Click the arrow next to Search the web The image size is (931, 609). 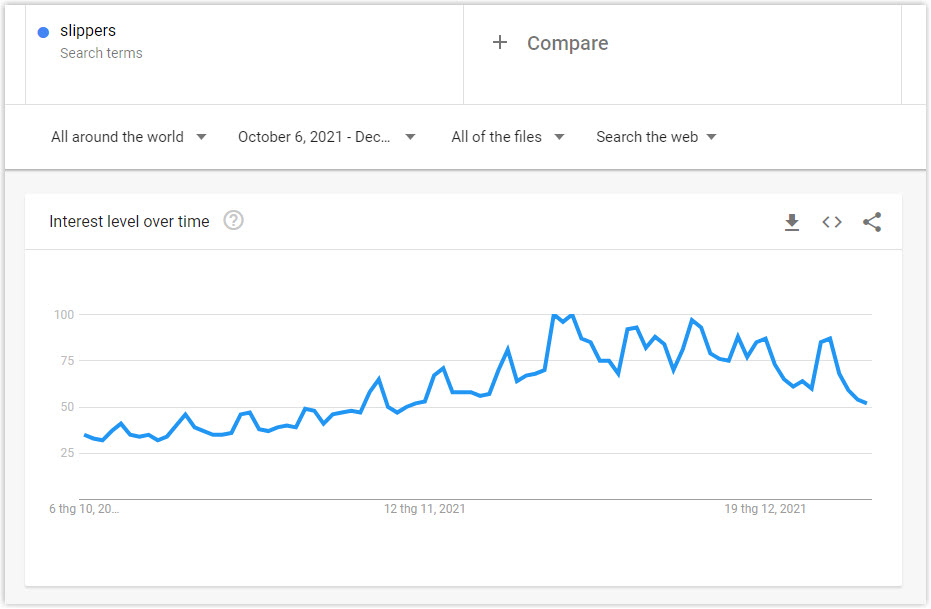point(711,137)
